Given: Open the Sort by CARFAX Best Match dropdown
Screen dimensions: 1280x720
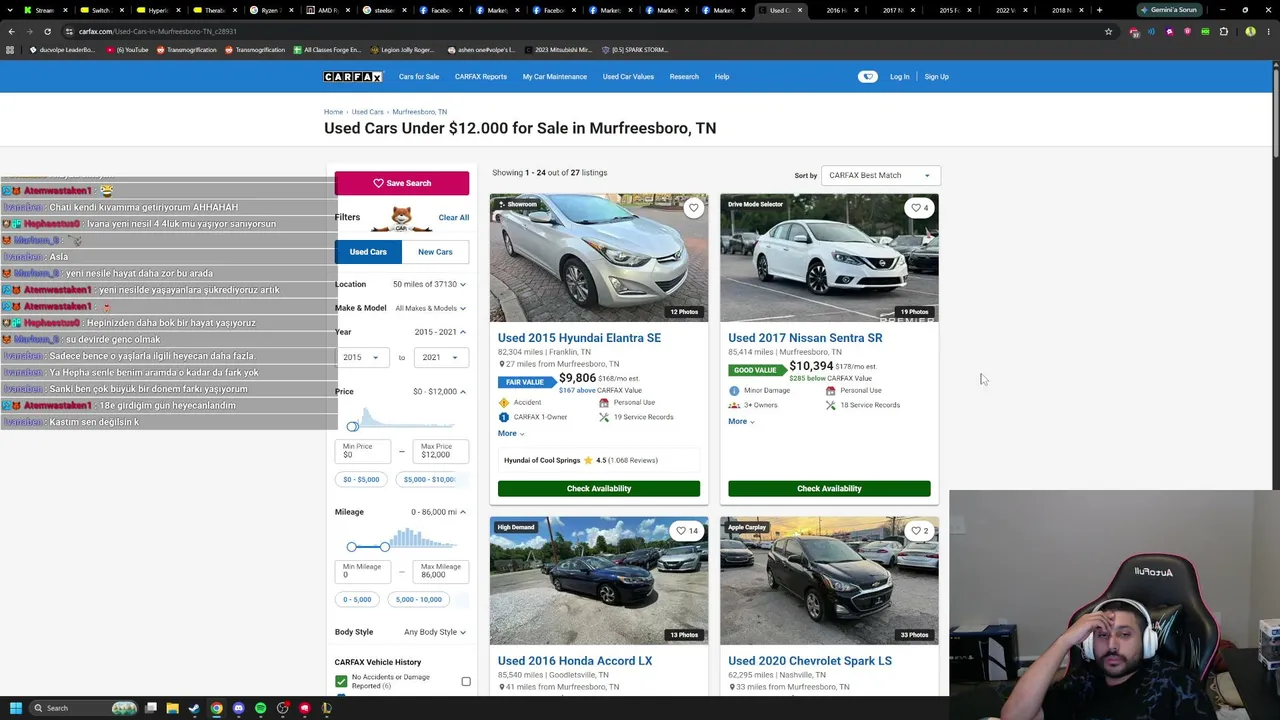Looking at the screenshot, I should click(x=880, y=175).
